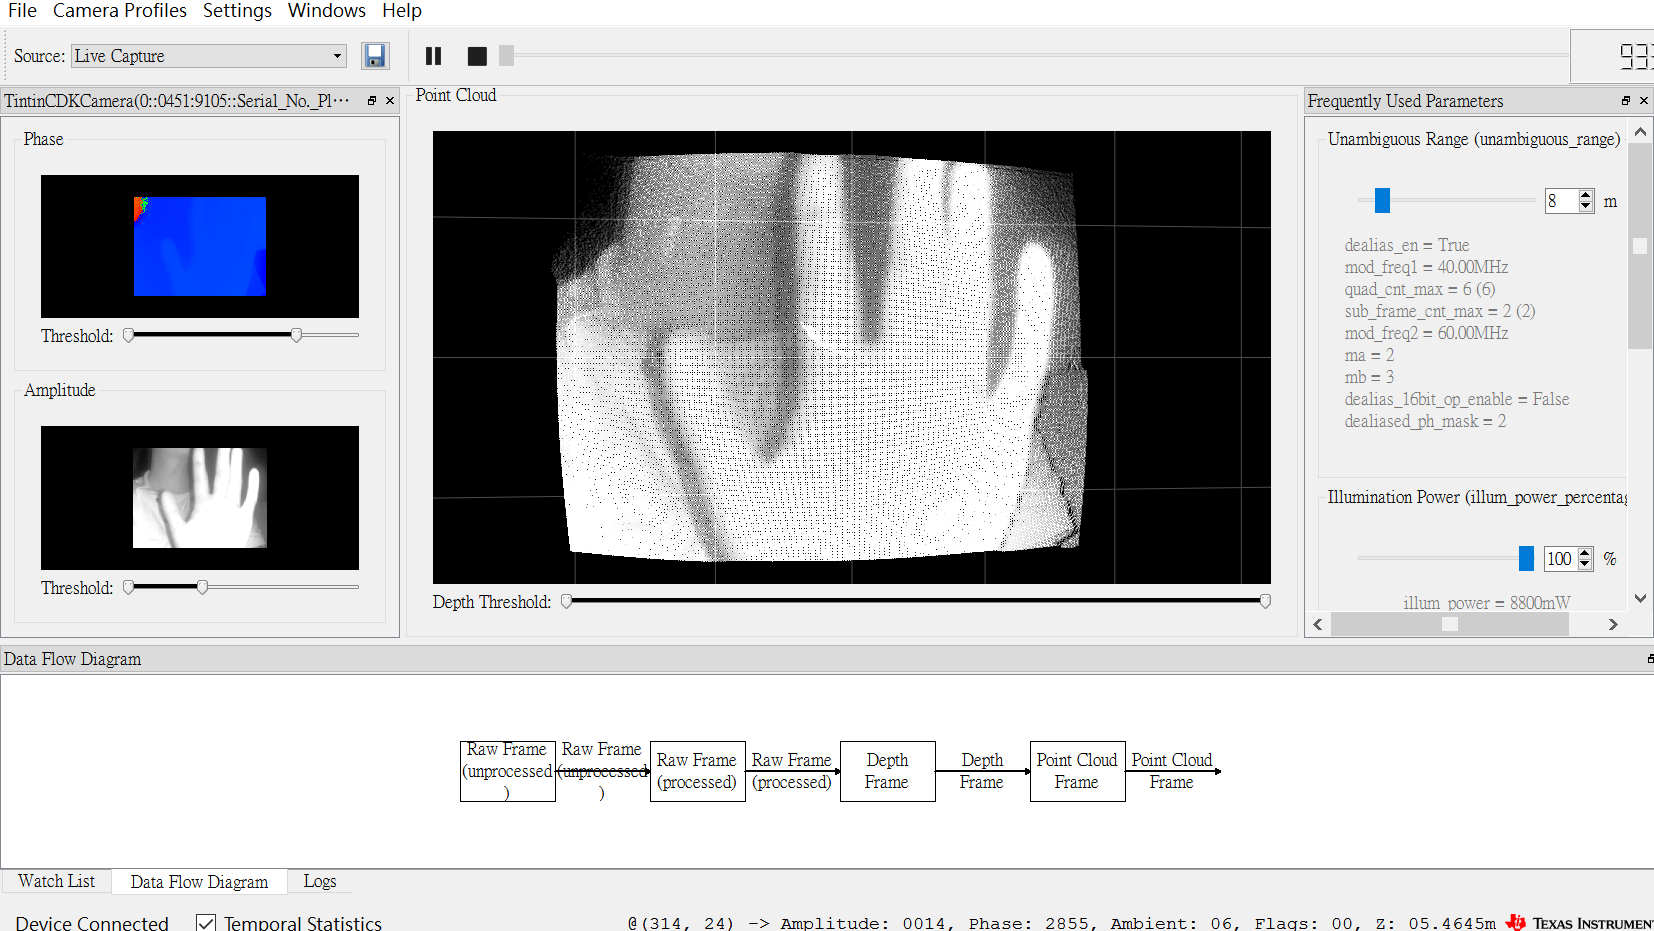This screenshot has width=1654, height=931.
Task: Toggle the Temporal Statistics checkbox
Action: tap(205, 921)
